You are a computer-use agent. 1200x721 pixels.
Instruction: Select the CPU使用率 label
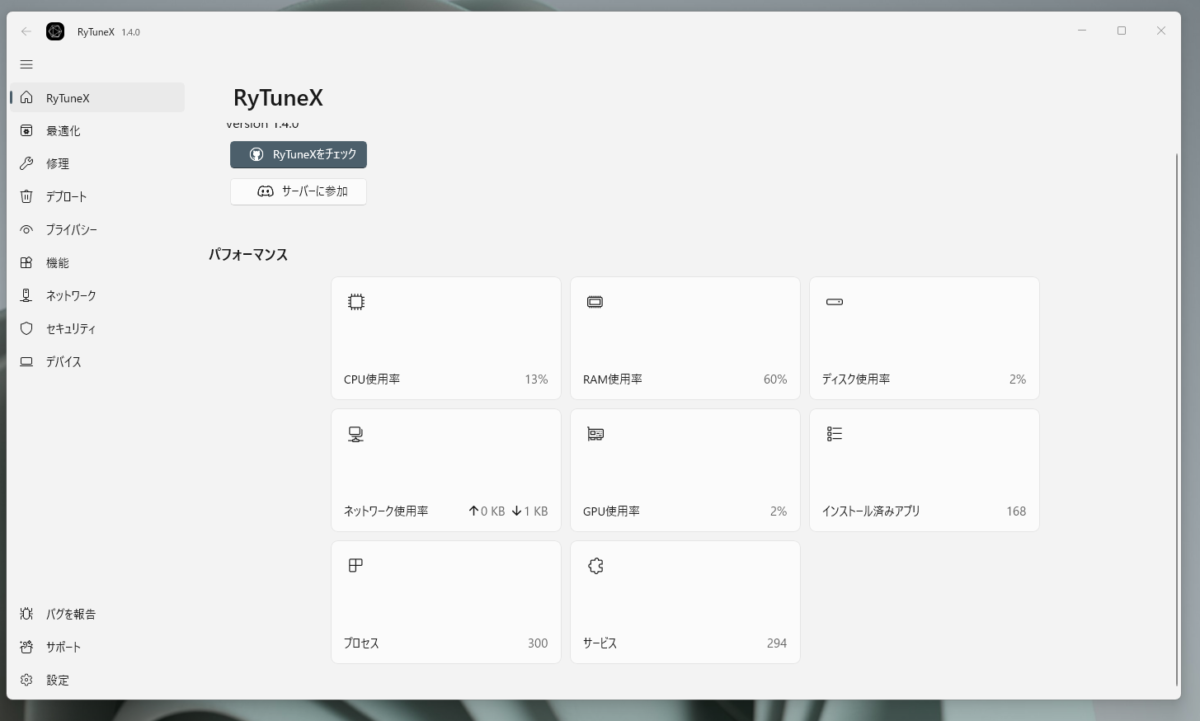(x=372, y=380)
